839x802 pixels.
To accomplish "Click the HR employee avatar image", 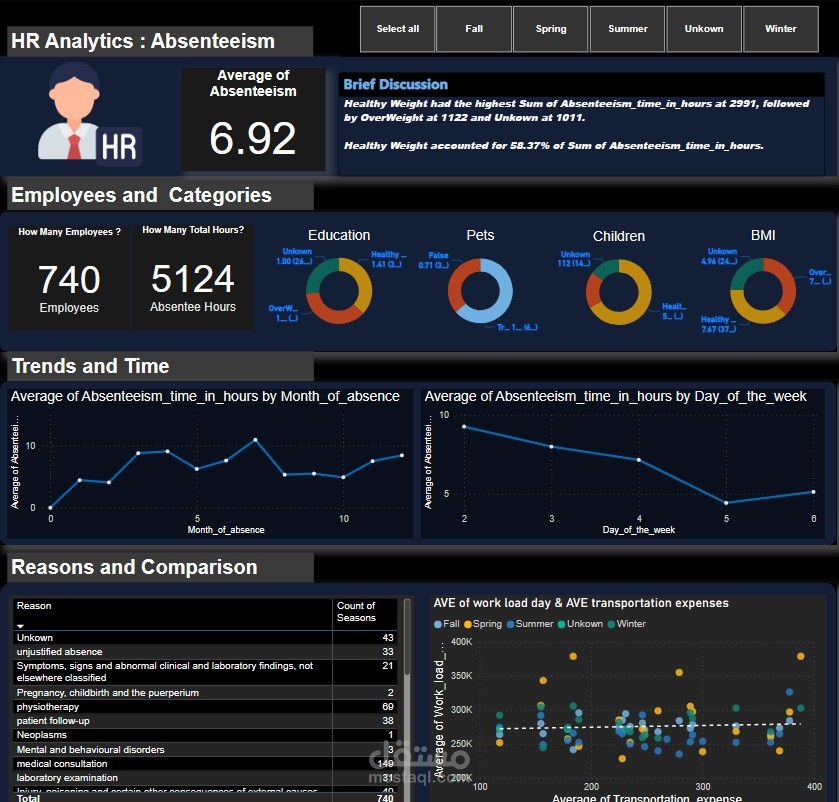I will 89,113.
